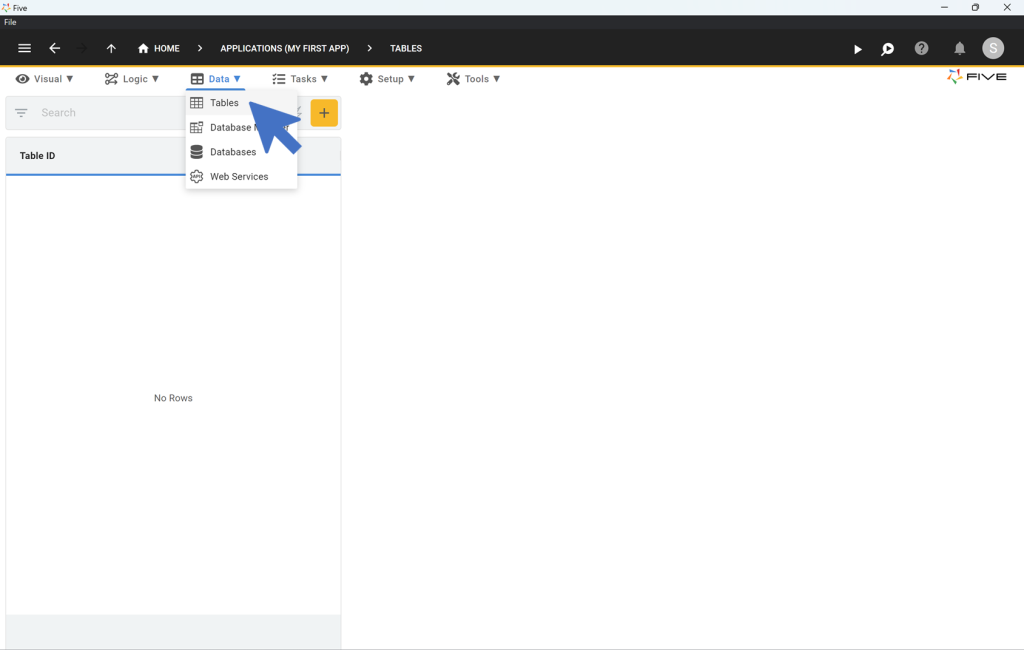Click the Five logo on the right

975,76
